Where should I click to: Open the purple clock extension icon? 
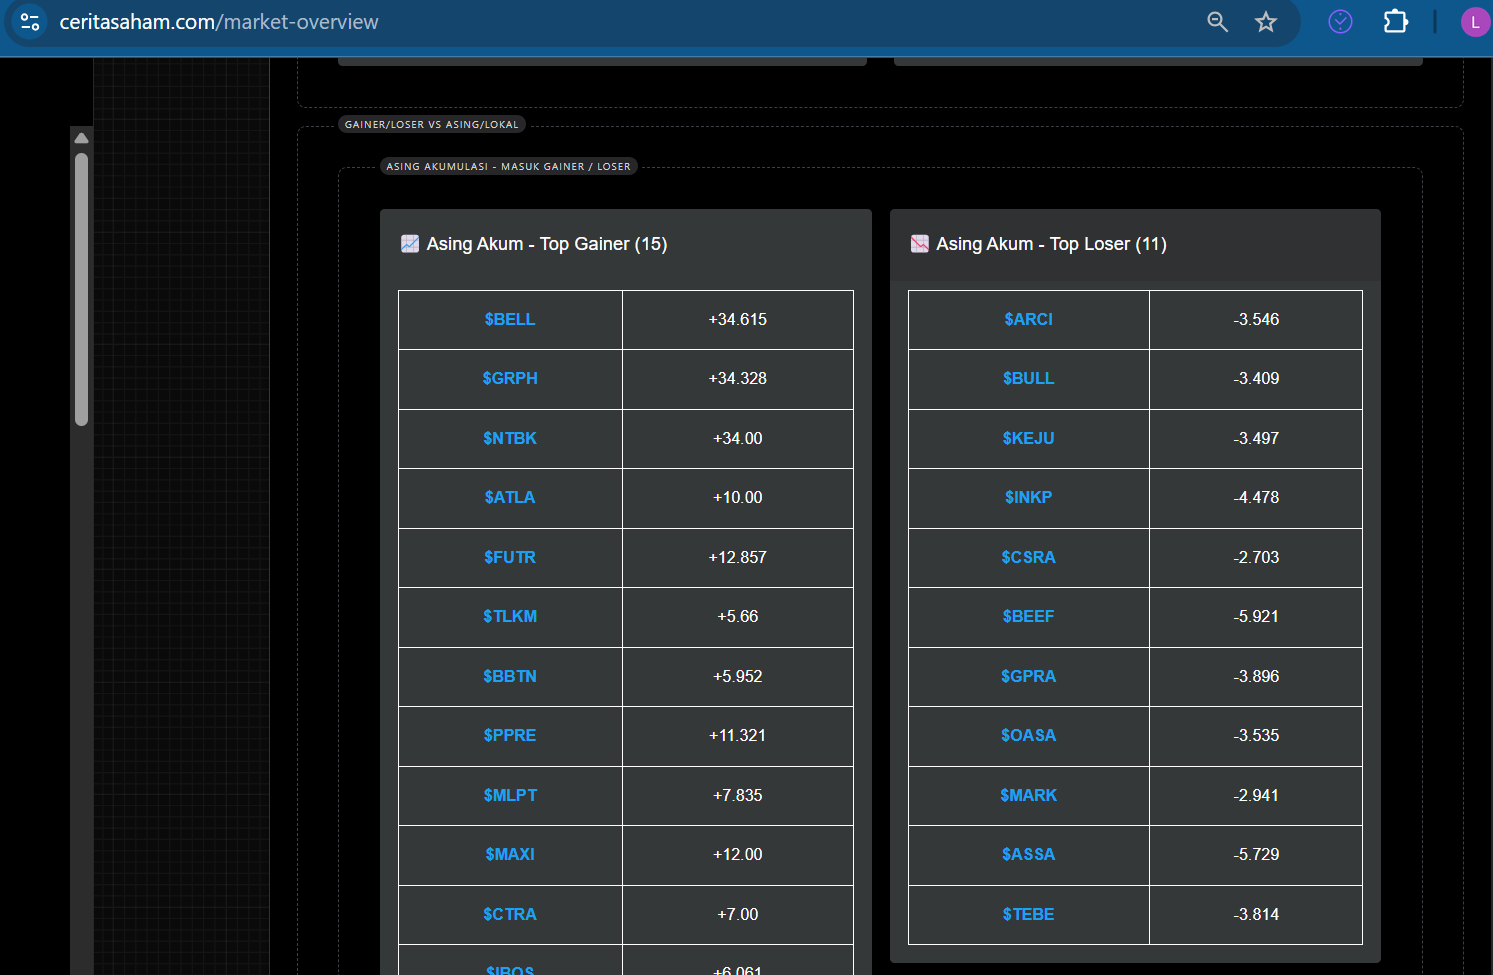(1340, 21)
